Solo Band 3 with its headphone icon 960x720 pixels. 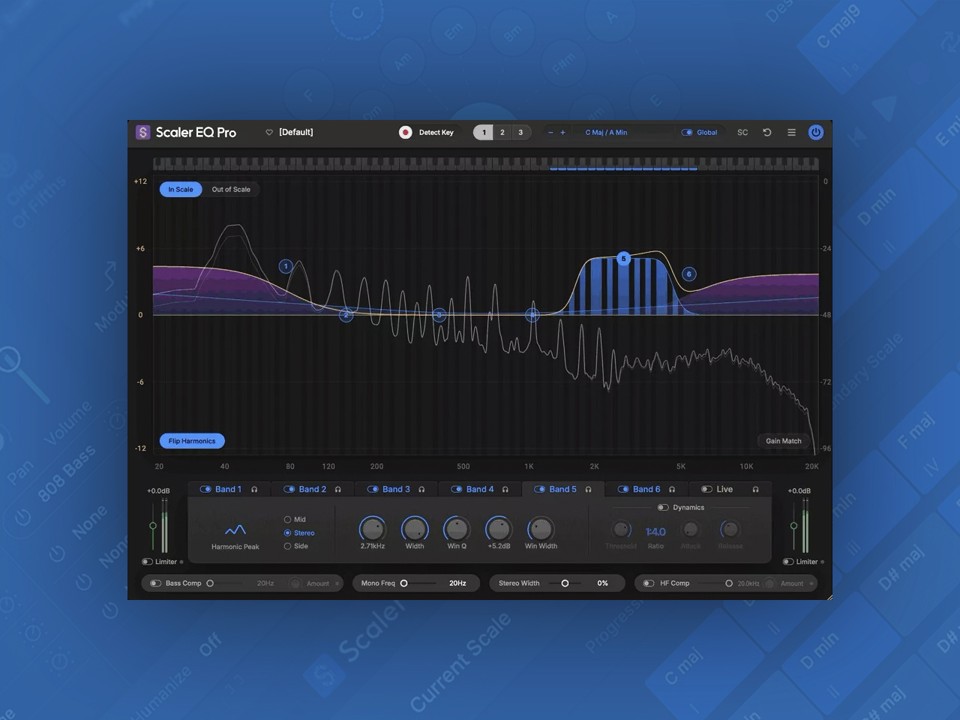click(421, 489)
